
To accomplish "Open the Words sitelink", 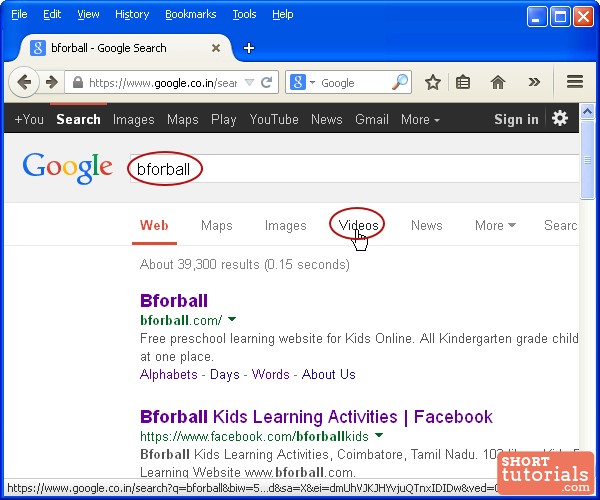I will pyautogui.click(x=271, y=374).
